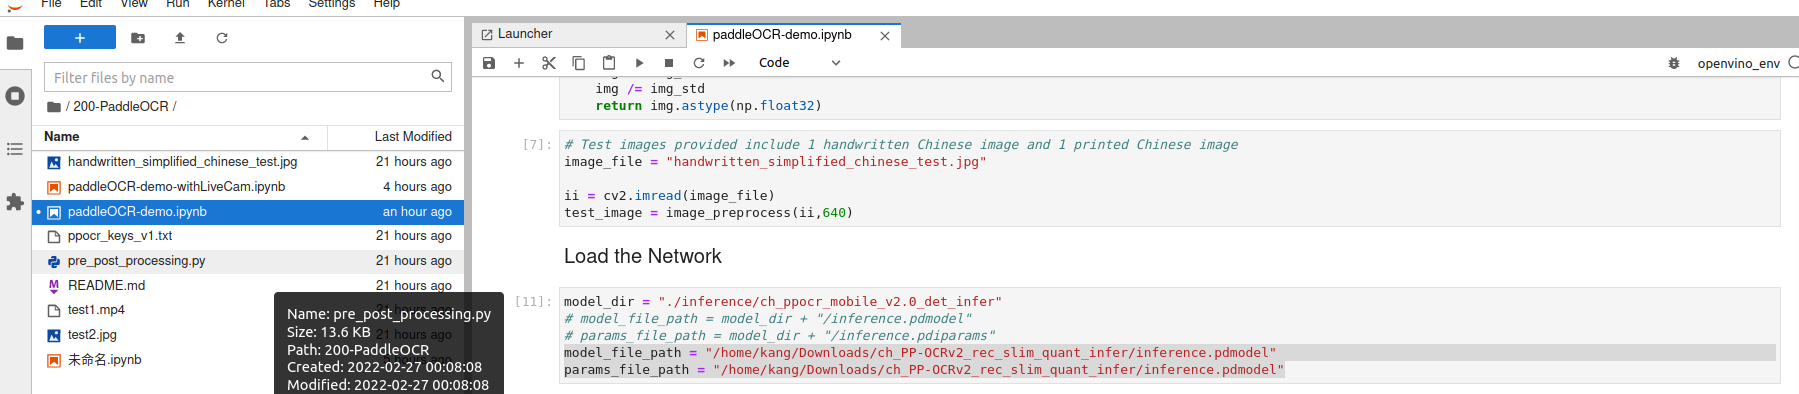Save the notebook with the floppy disk icon

(x=489, y=63)
